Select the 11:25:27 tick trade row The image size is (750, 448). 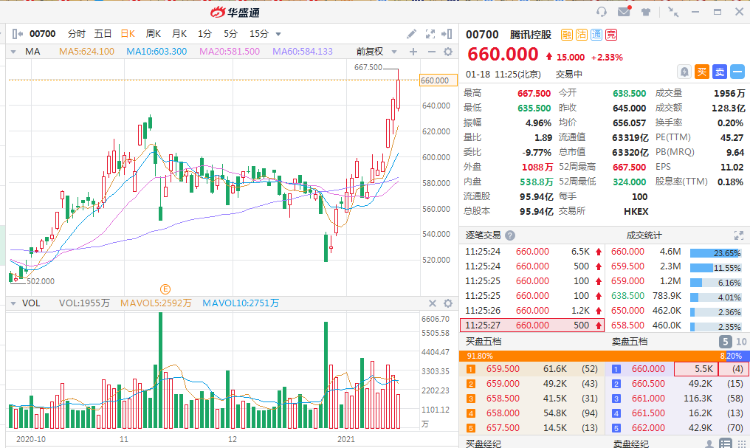pyautogui.click(x=532, y=325)
